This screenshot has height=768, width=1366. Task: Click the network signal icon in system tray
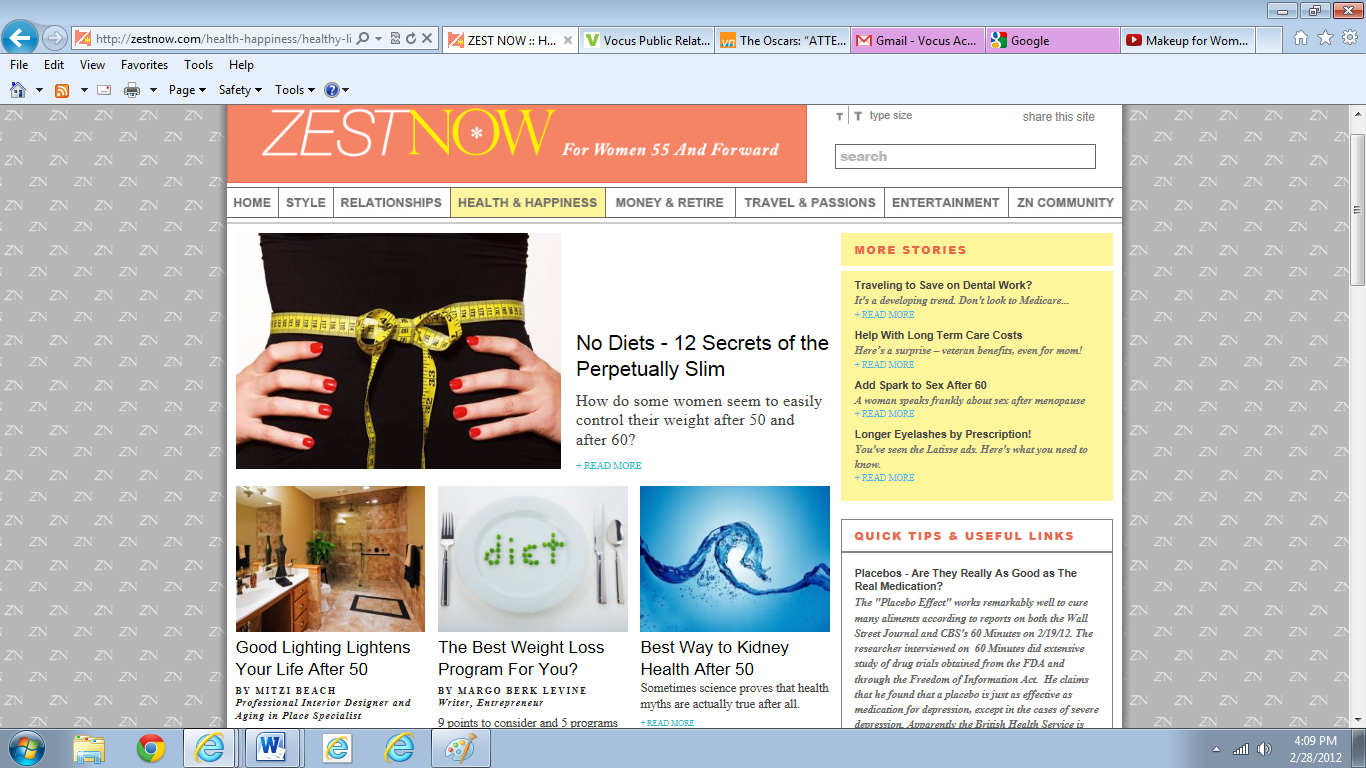[1241, 749]
